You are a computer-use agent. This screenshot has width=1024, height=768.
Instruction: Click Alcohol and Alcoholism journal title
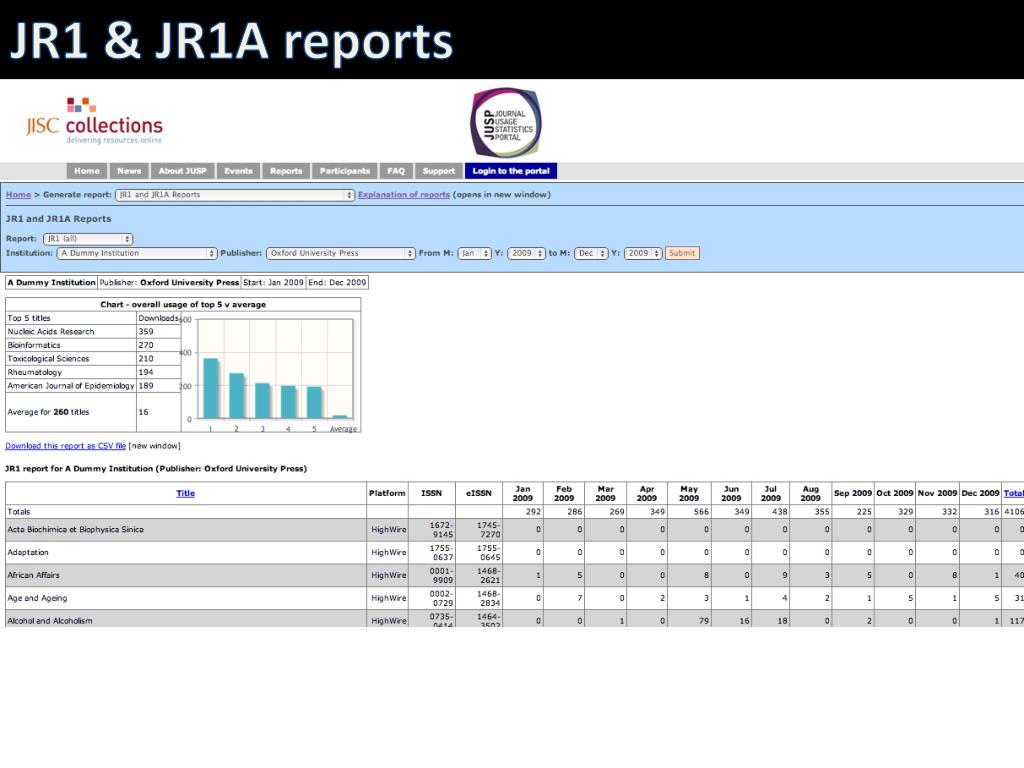pos(50,621)
